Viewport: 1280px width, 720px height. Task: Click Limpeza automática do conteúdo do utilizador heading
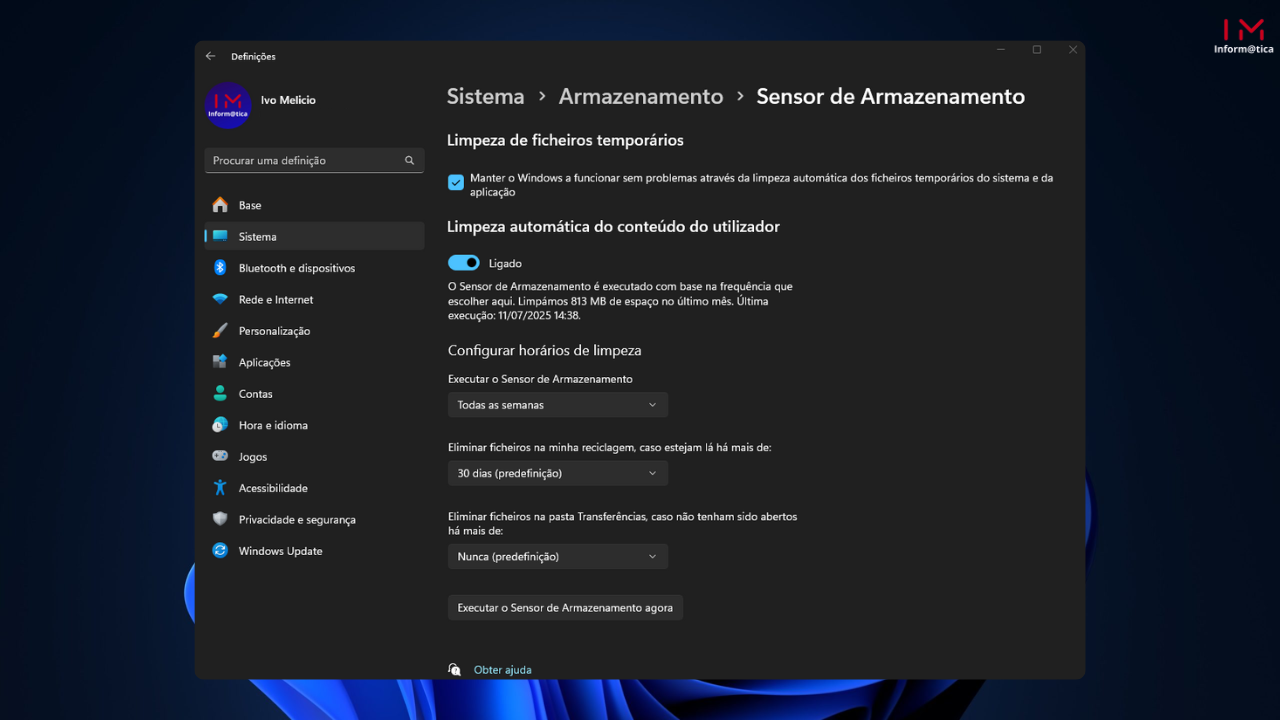point(613,227)
